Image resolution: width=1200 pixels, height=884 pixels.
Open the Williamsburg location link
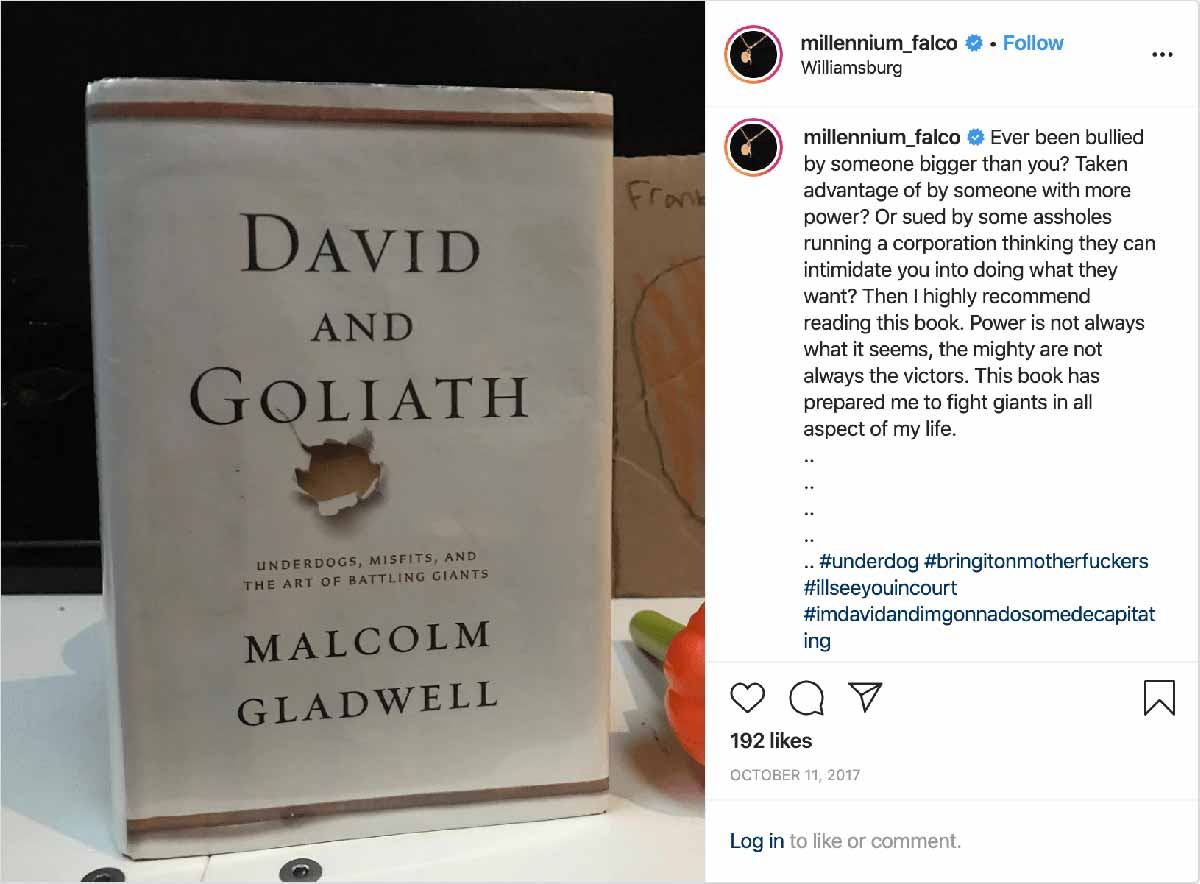click(852, 68)
